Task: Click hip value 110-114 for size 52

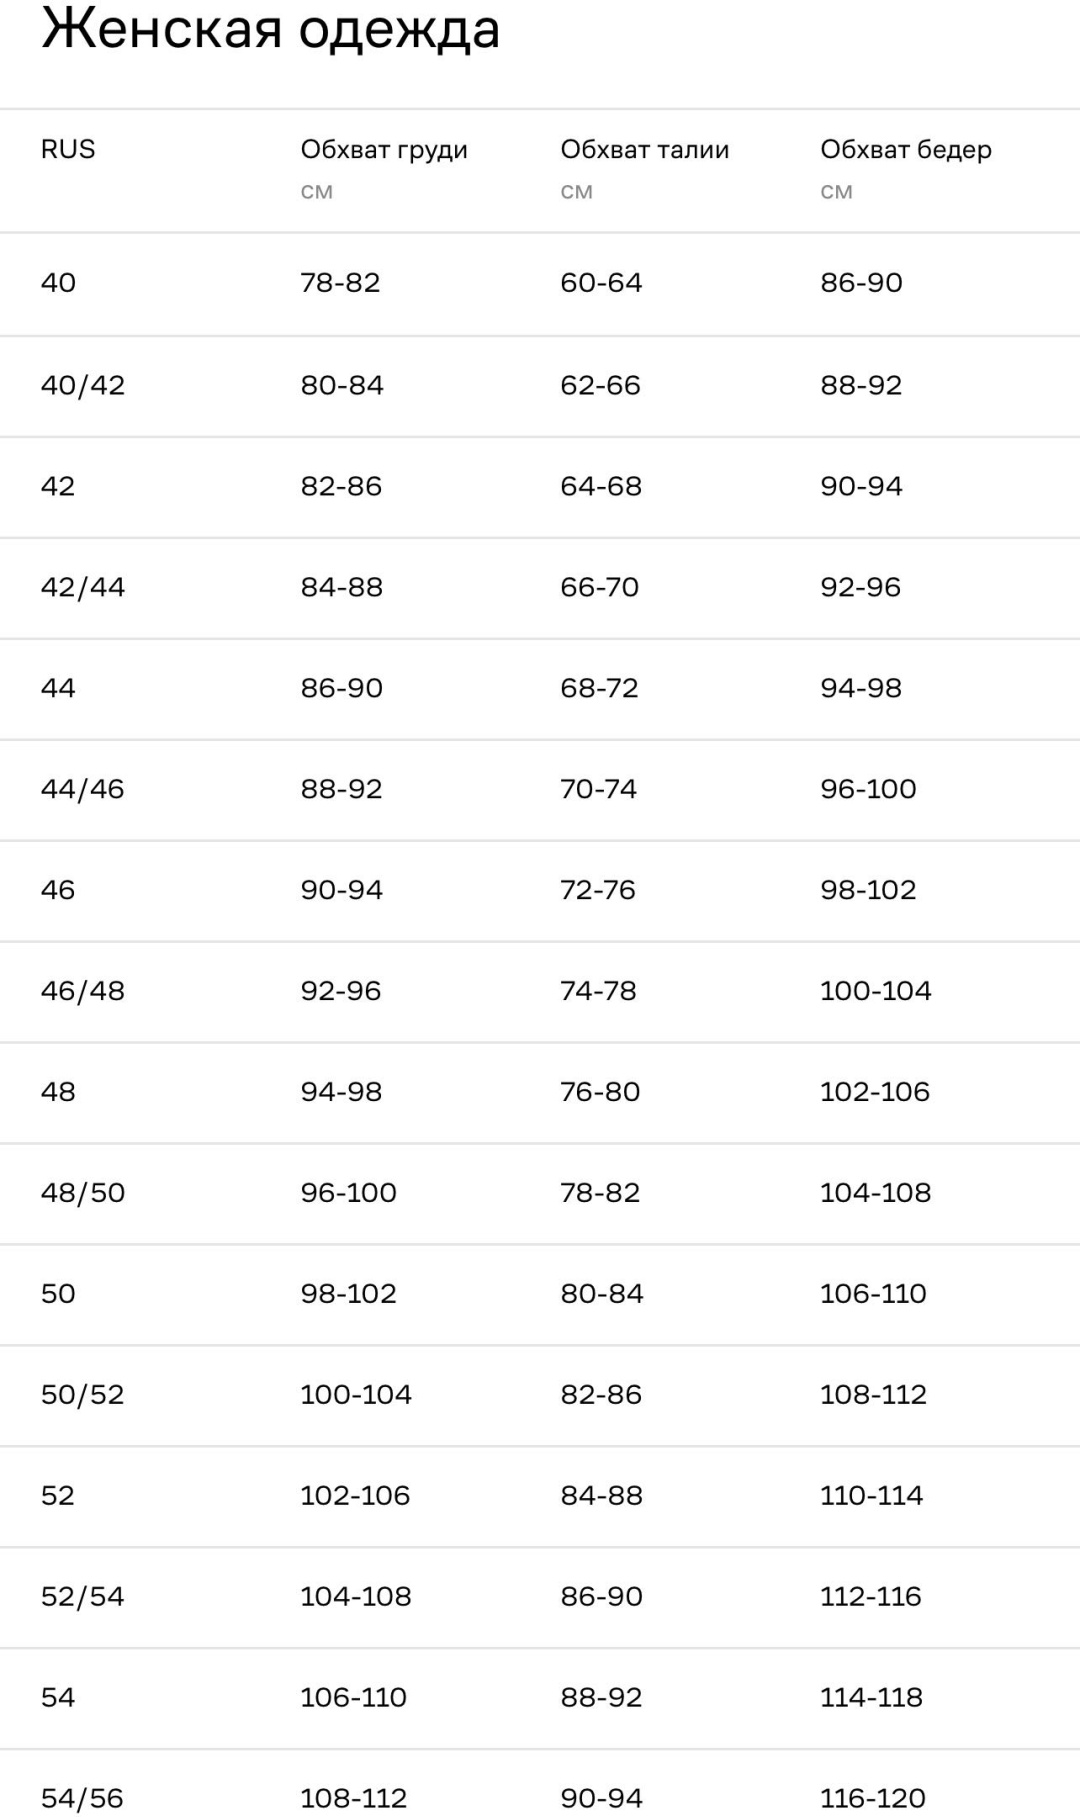Action: click(x=871, y=1496)
